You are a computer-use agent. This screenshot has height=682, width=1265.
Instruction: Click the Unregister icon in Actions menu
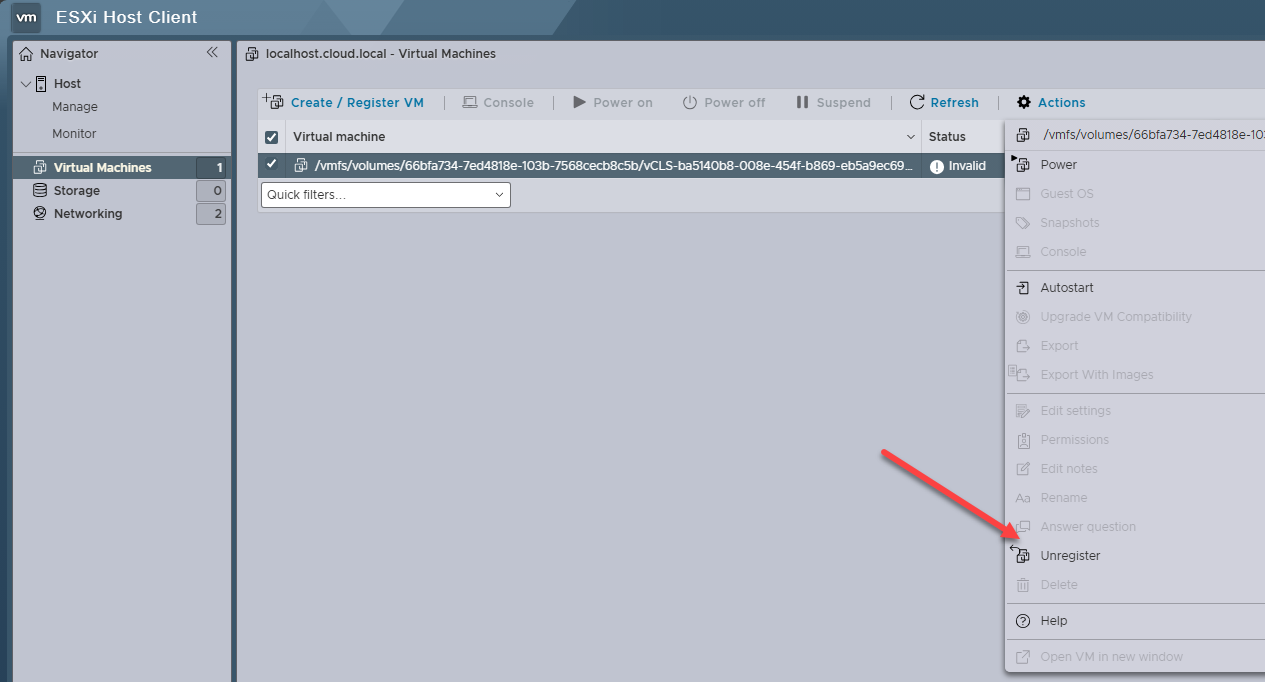pos(1021,555)
